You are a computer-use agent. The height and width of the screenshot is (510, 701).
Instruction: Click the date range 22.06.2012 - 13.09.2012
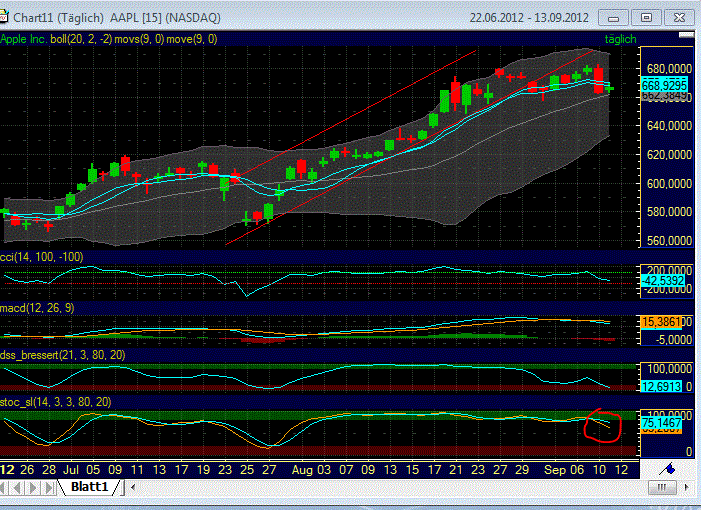(x=529, y=18)
